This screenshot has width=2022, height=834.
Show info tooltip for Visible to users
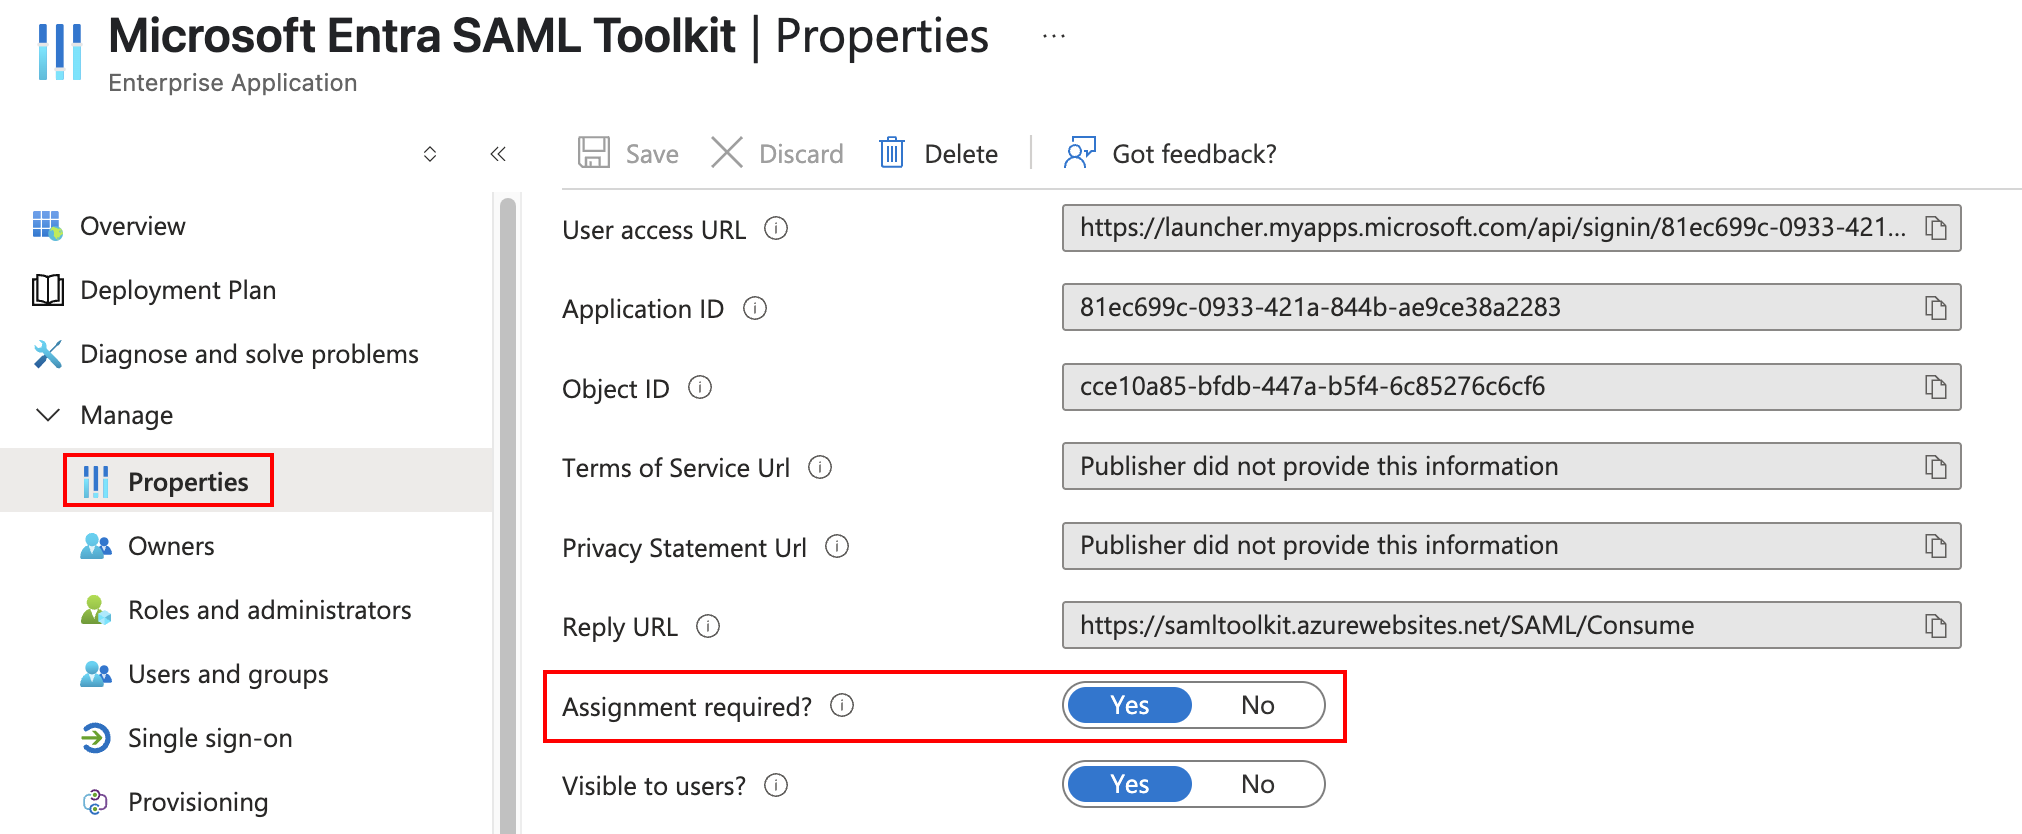[776, 785]
